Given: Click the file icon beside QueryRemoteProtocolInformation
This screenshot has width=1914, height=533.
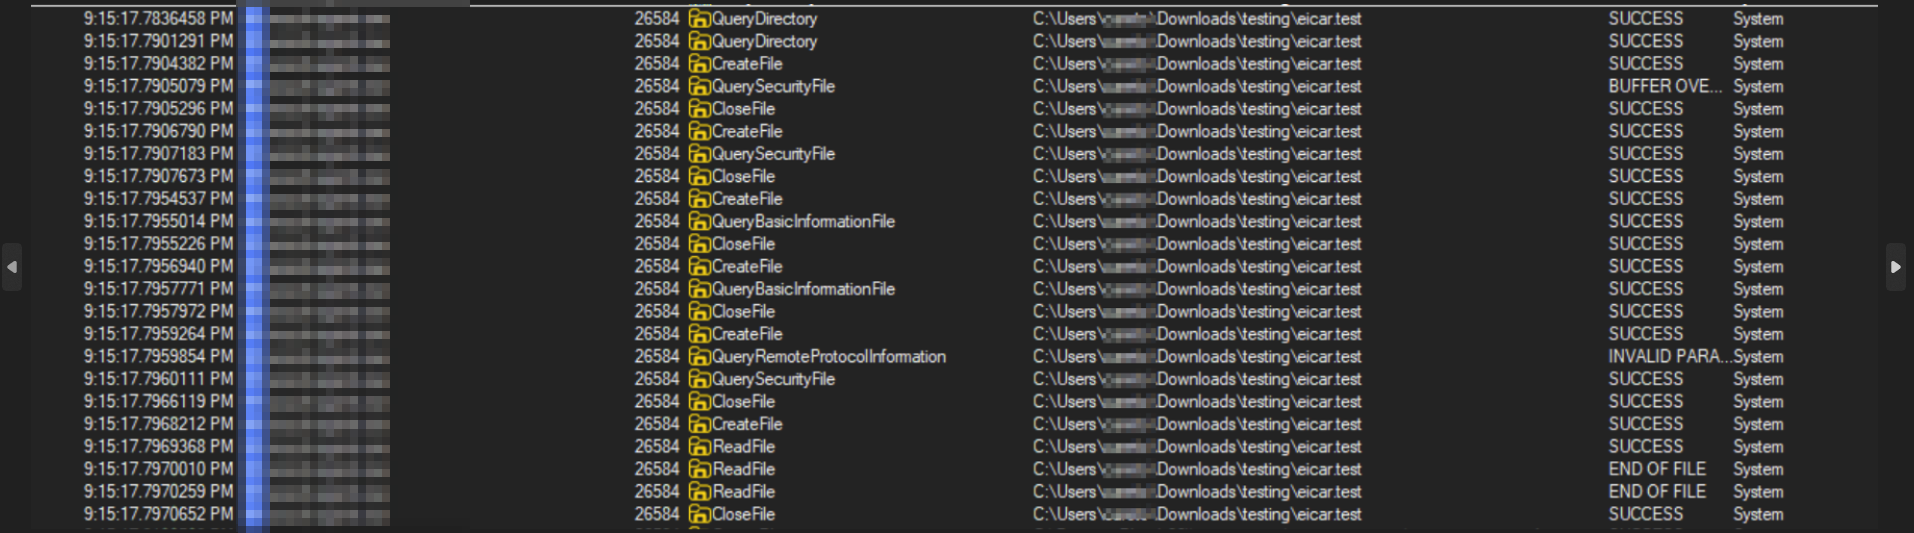Looking at the screenshot, I should pos(699,357).
